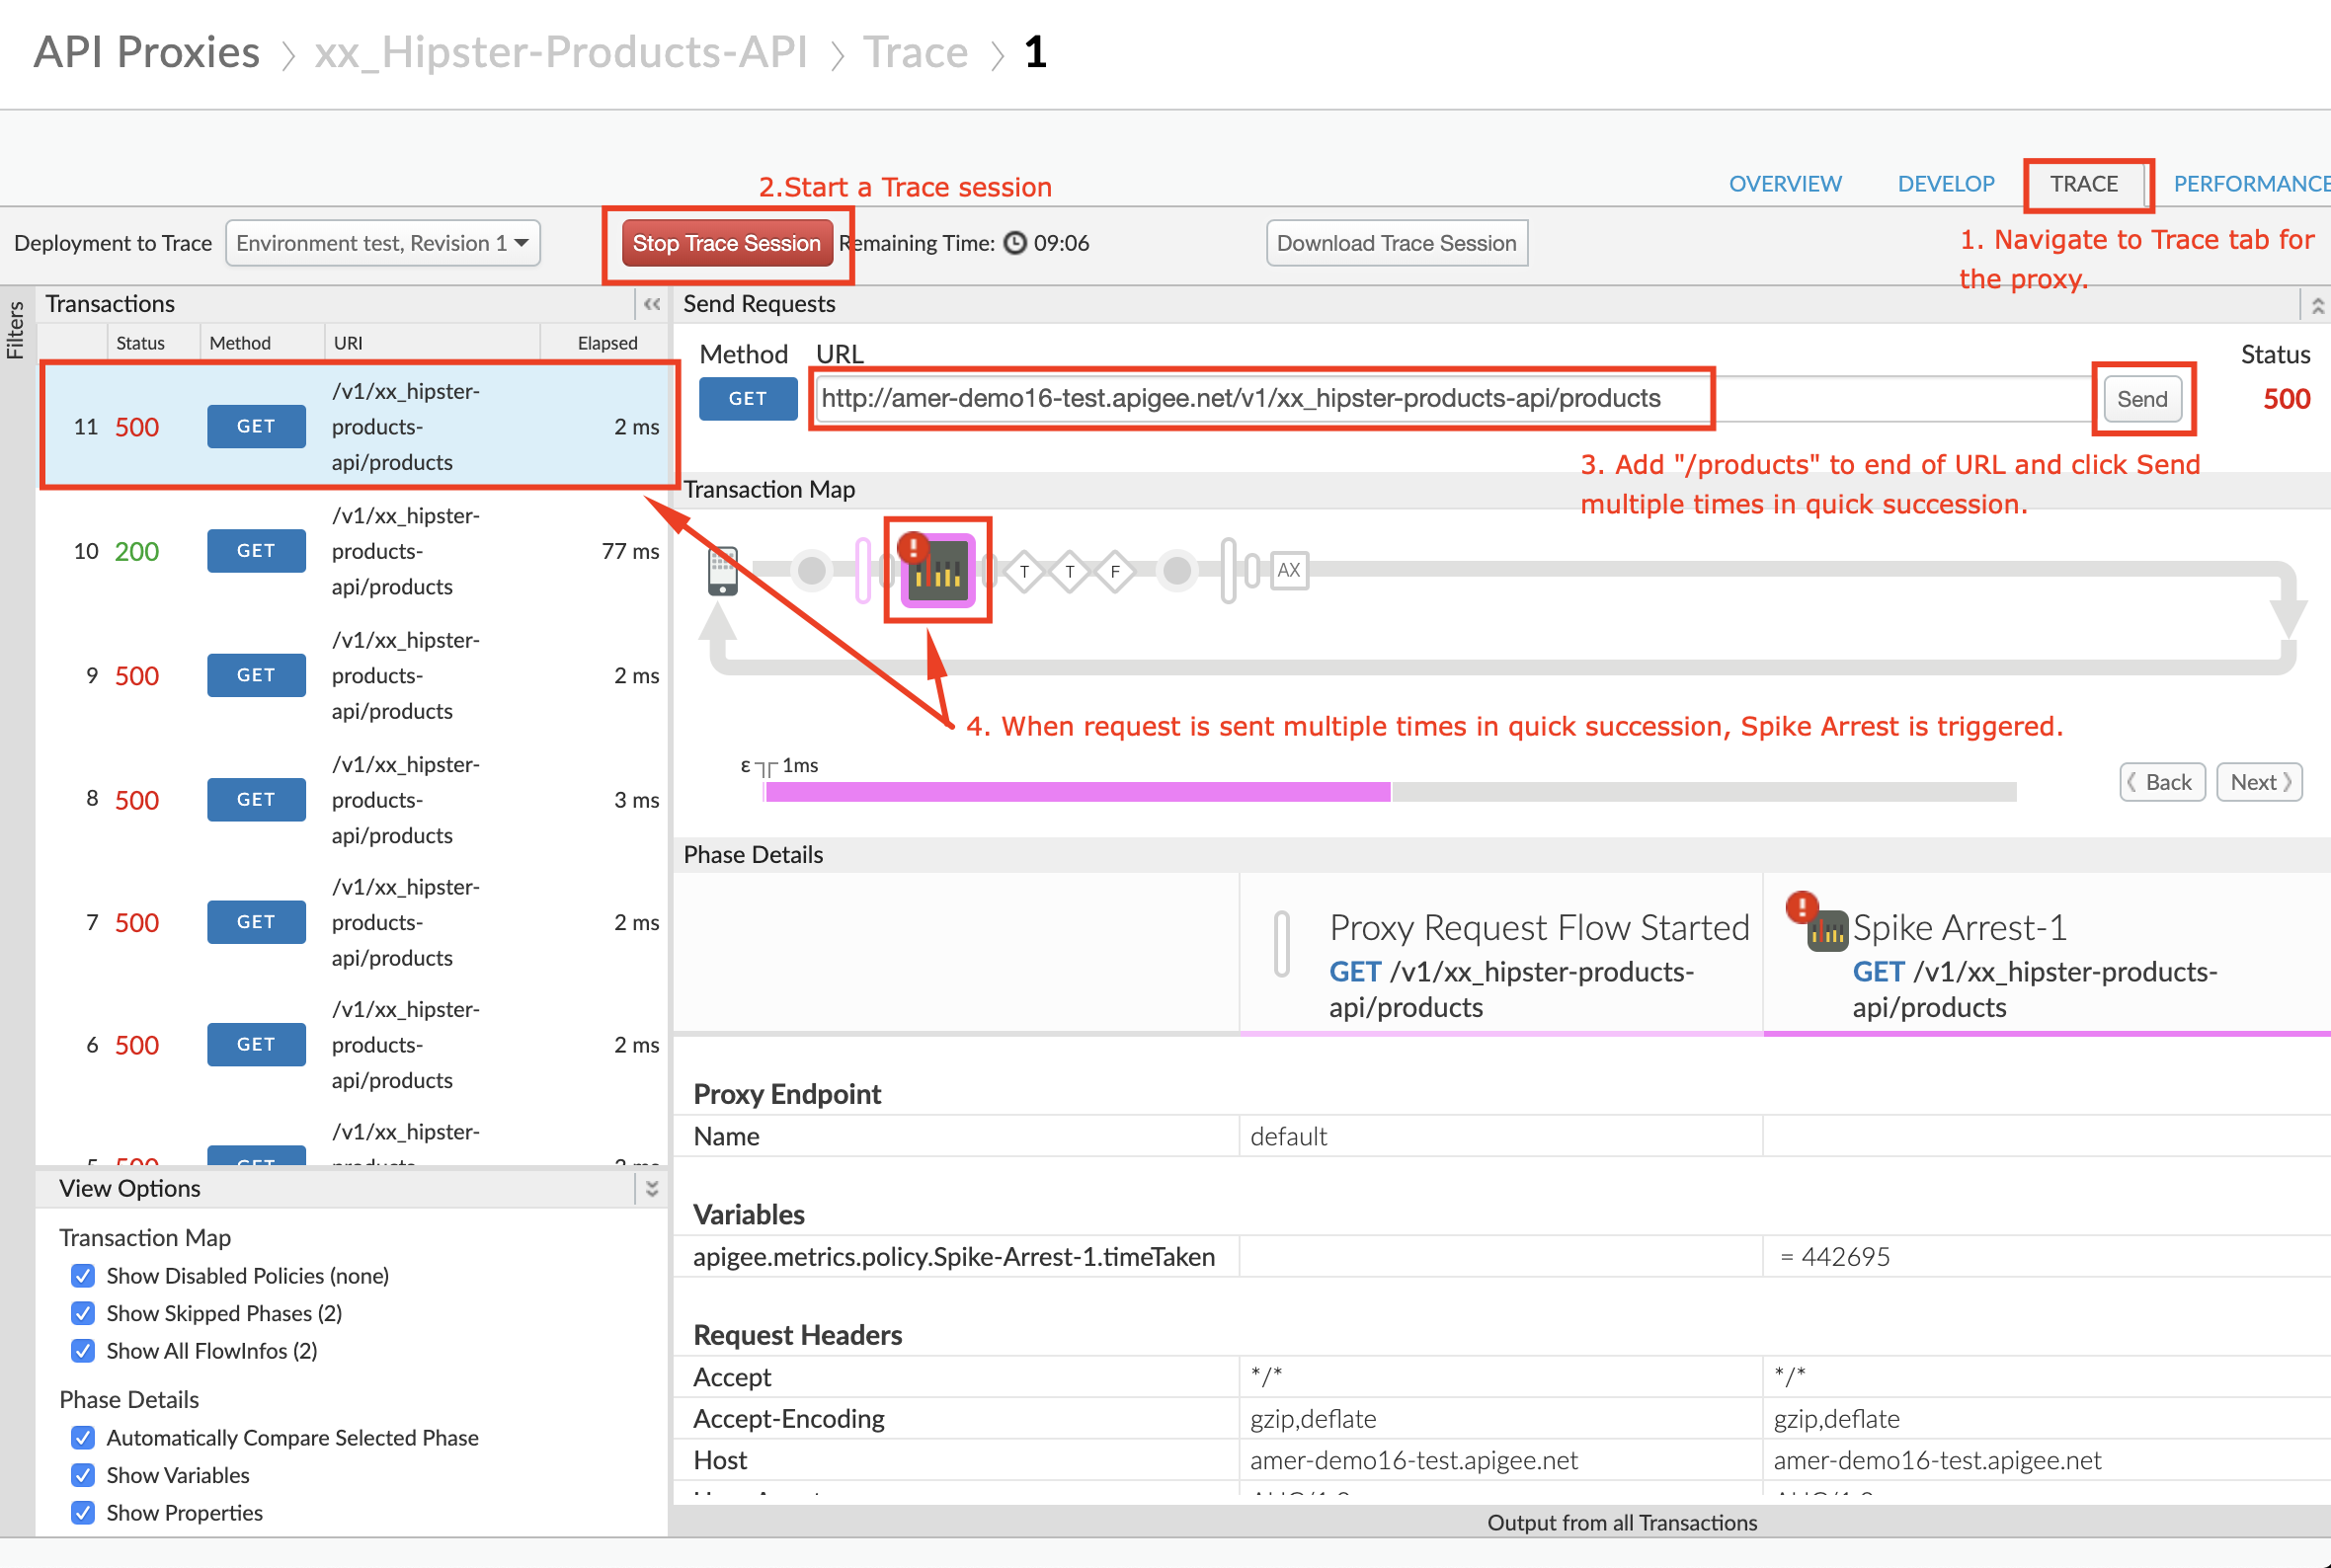Click the Send request button
The height and width of the screenshot is (1568, 2331).
(x=2142, y=399)
